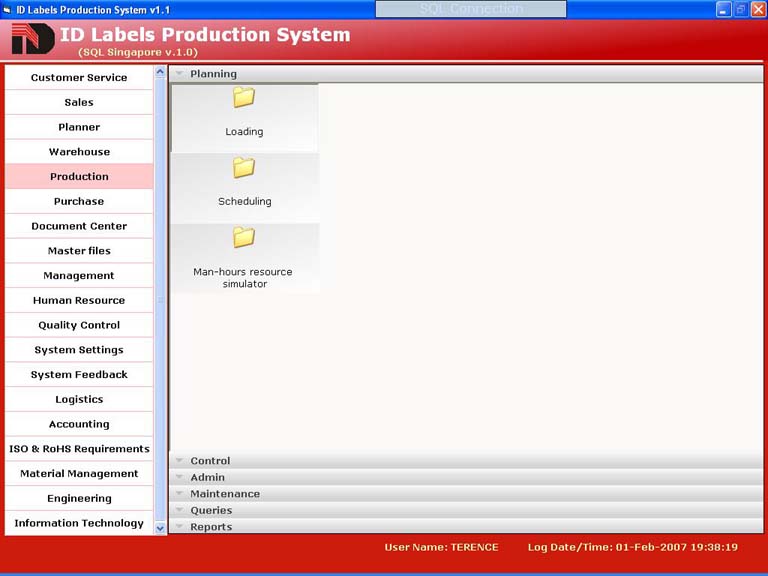Expand the Queries section
The width and height of the screenshot is (768, 576).
pyautogui.click(x=211, y=511)
